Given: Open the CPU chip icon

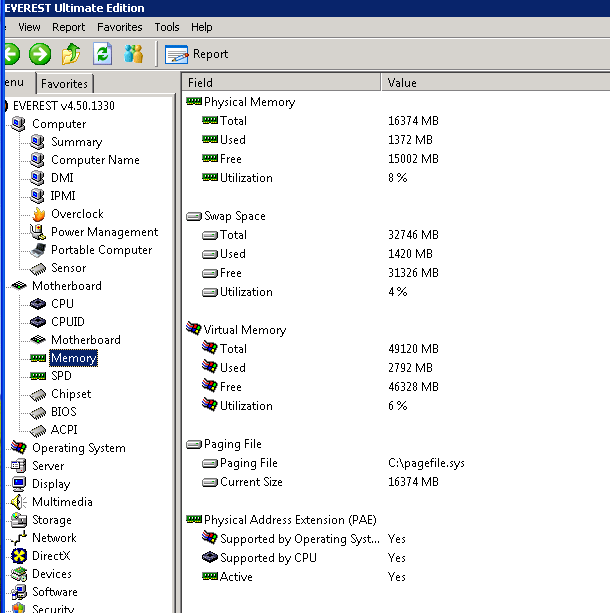Looking at the screenshot, I should point(38,304).
